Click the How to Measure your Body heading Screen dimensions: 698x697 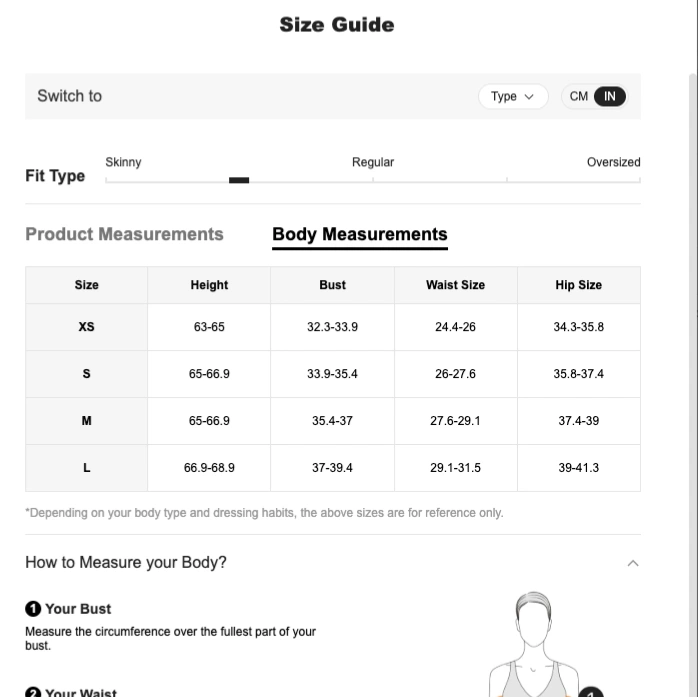pyautogui.click(x=126, y=562)
